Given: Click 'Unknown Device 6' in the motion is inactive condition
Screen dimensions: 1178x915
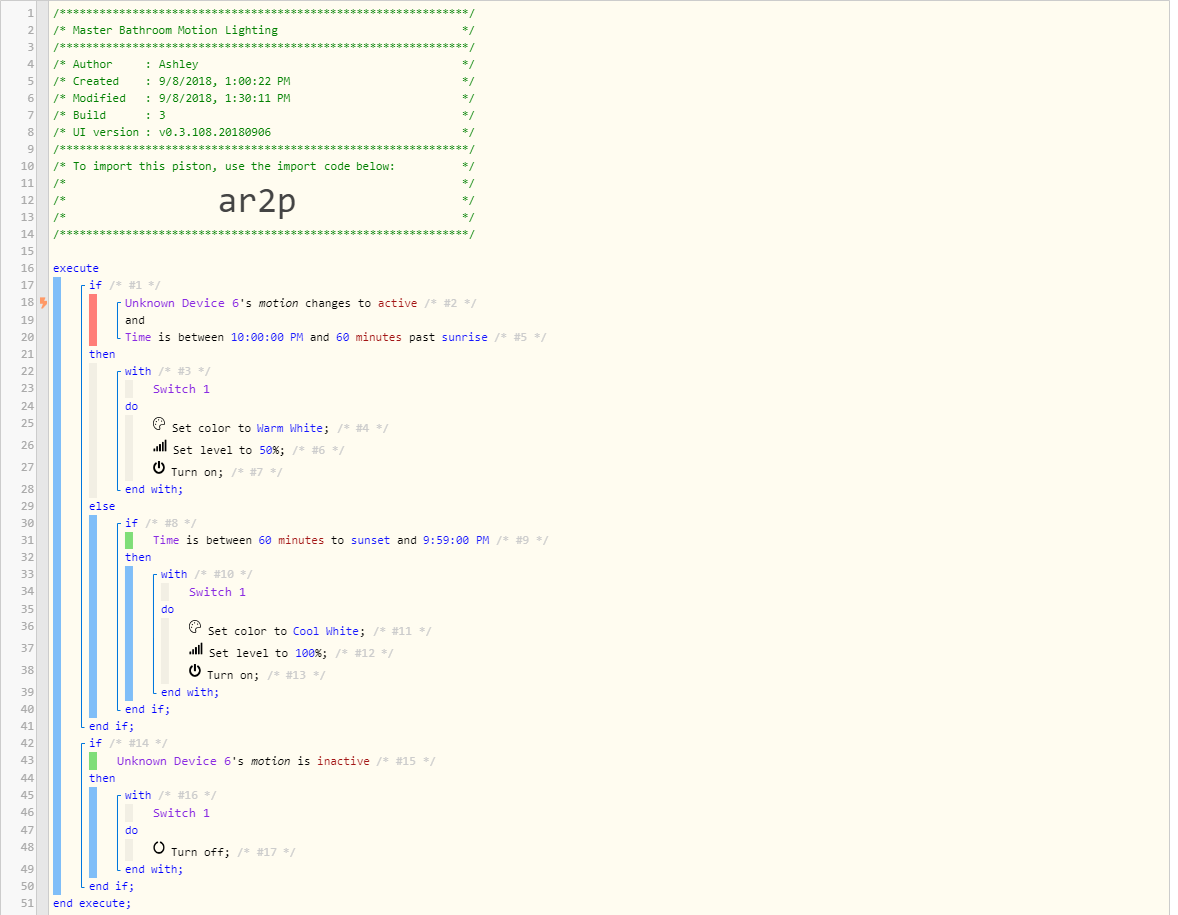Looking at the screenshot, I should (174, 761).
